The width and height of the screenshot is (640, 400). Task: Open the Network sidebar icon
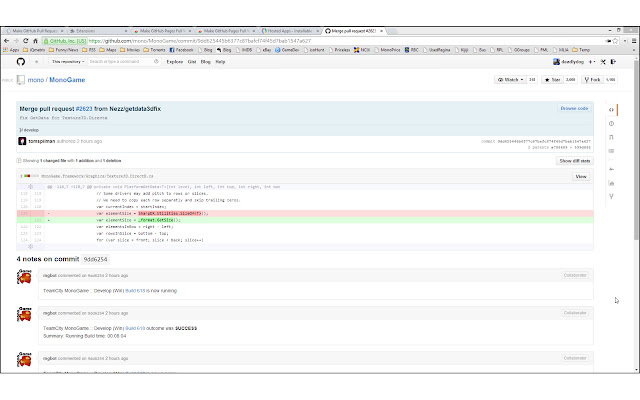pos(611,196)
